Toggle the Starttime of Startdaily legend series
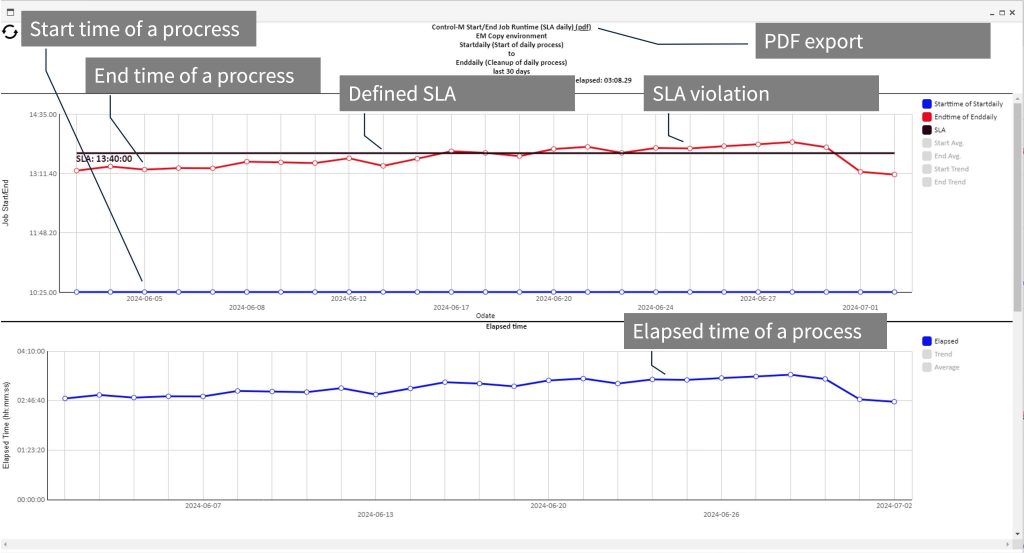The width and height of the screenshot is (1024, 553). [961, 104]
